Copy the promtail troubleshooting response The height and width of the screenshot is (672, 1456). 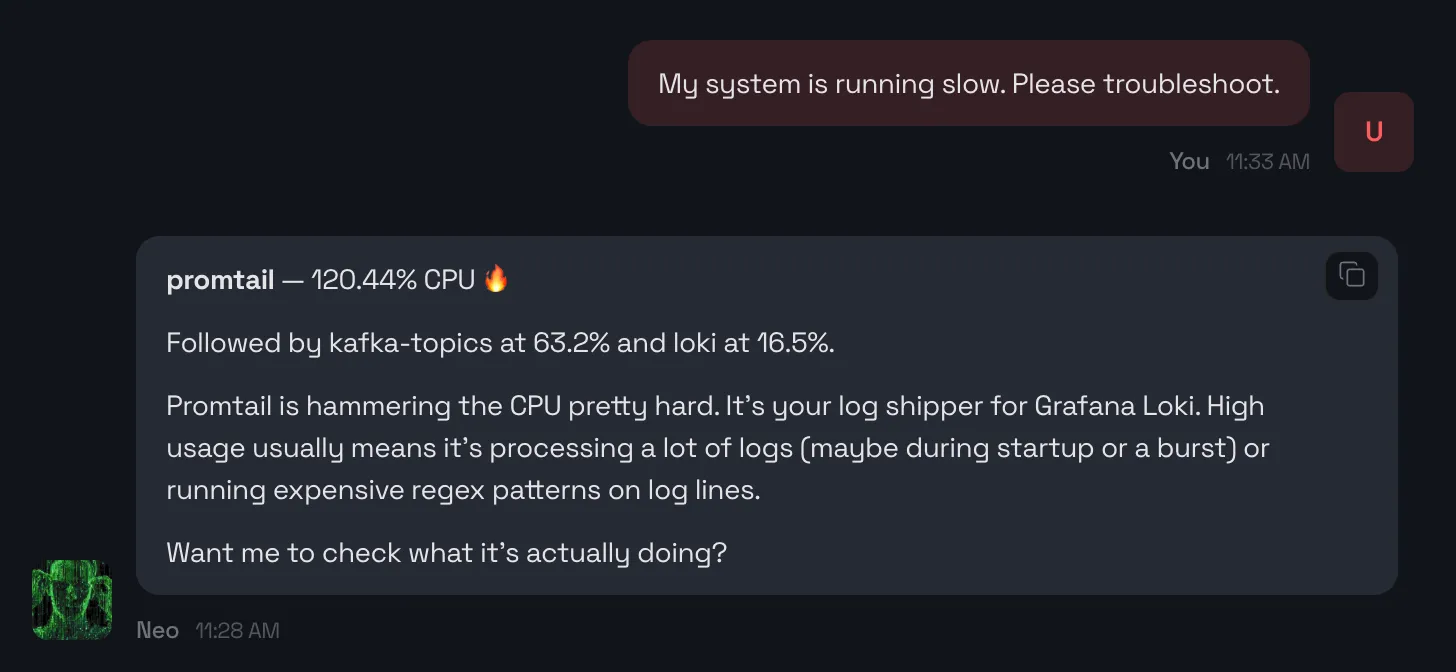(1351, 276)
